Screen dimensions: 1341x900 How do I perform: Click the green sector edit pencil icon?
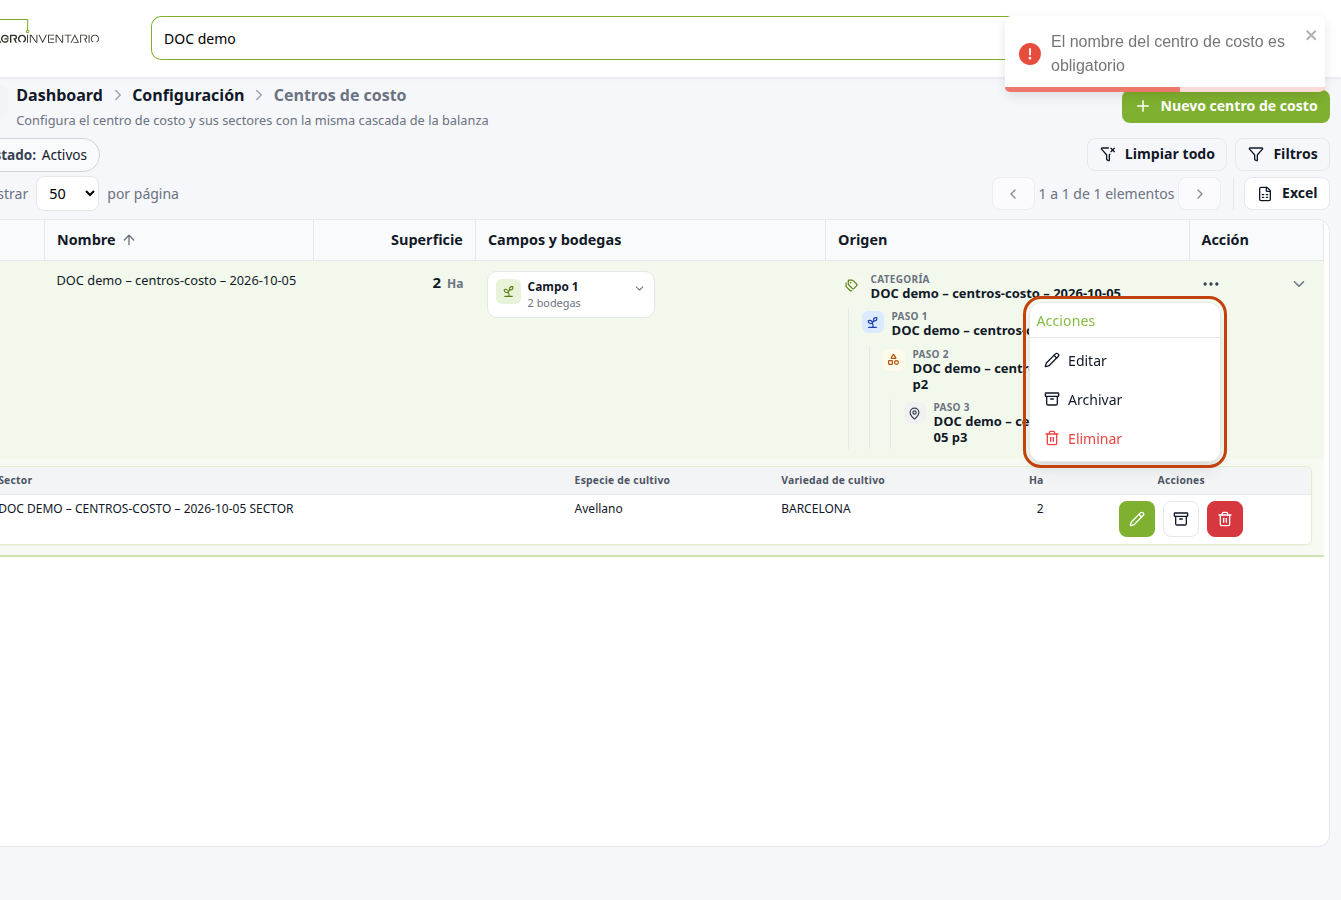point(1137,519)
